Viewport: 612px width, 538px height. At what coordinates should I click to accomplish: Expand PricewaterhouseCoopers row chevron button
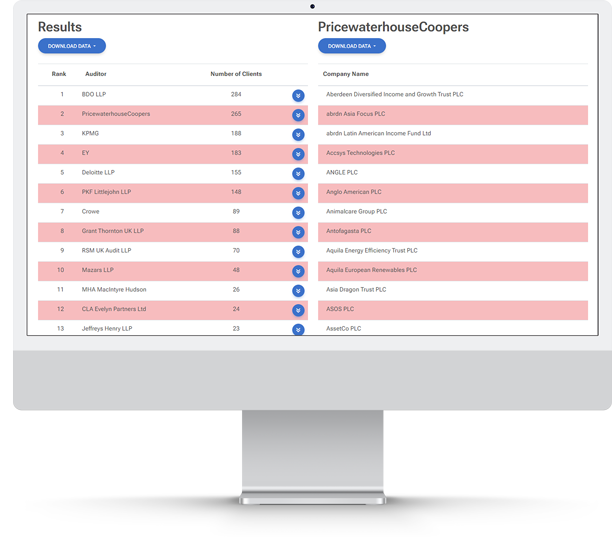coord(298,115)
